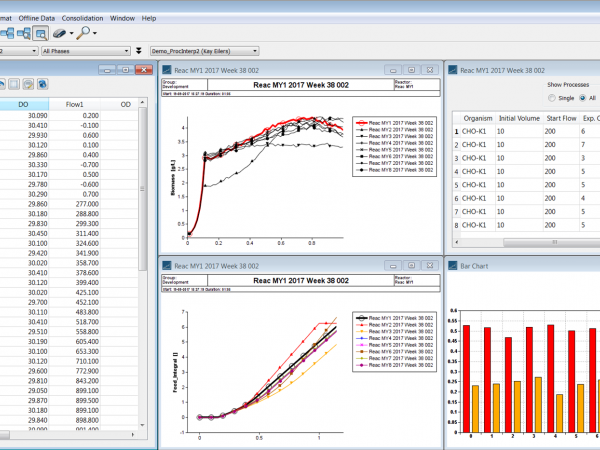Close the top Biomass plot window
This screenshot has width=600, height=450.
(x=430, y=70)
